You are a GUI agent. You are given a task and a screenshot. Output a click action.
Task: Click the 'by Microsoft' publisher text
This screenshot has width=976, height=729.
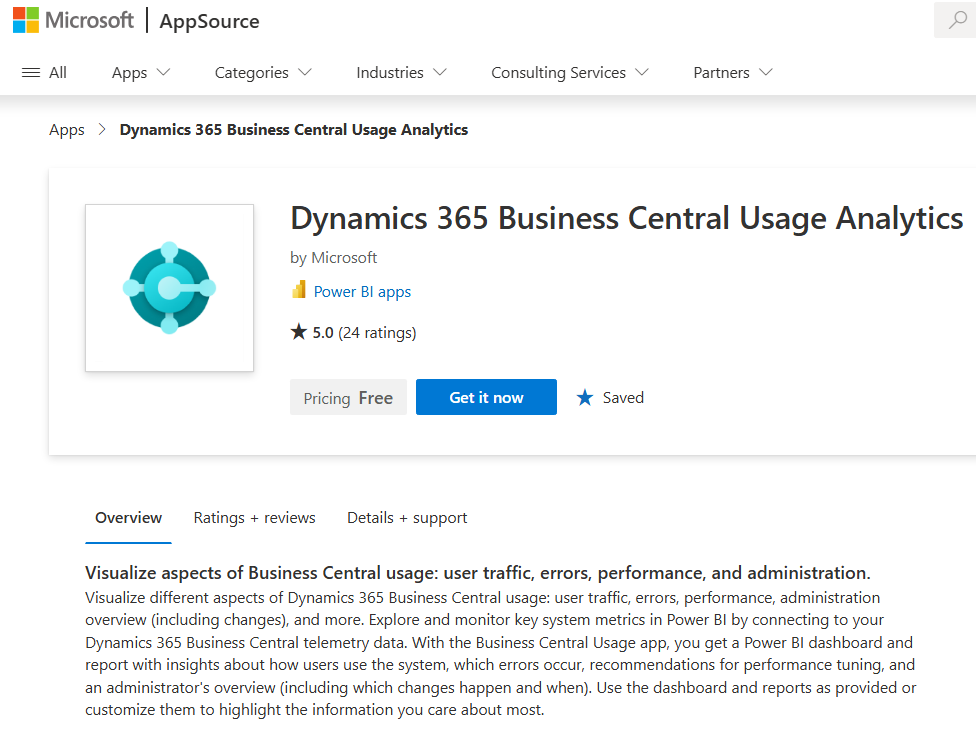coord(334,258)
